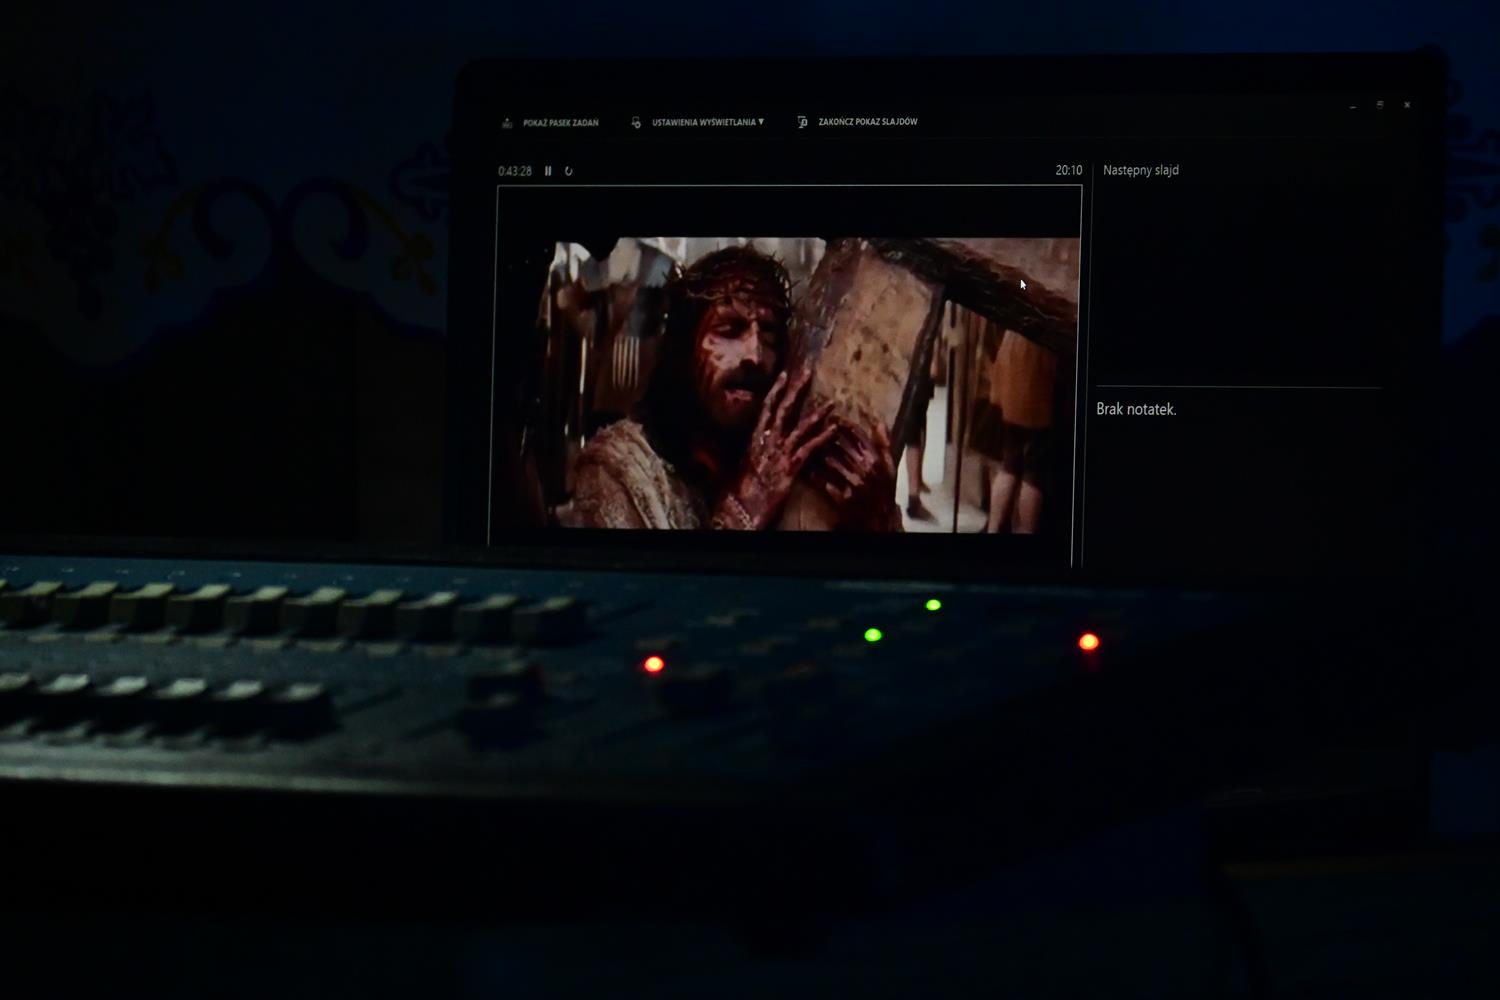Image resolution: width=1500 pixels, height=1000 pixels.
Task: Restore down the presenter view window
Action: click(x=1380, y=105)
